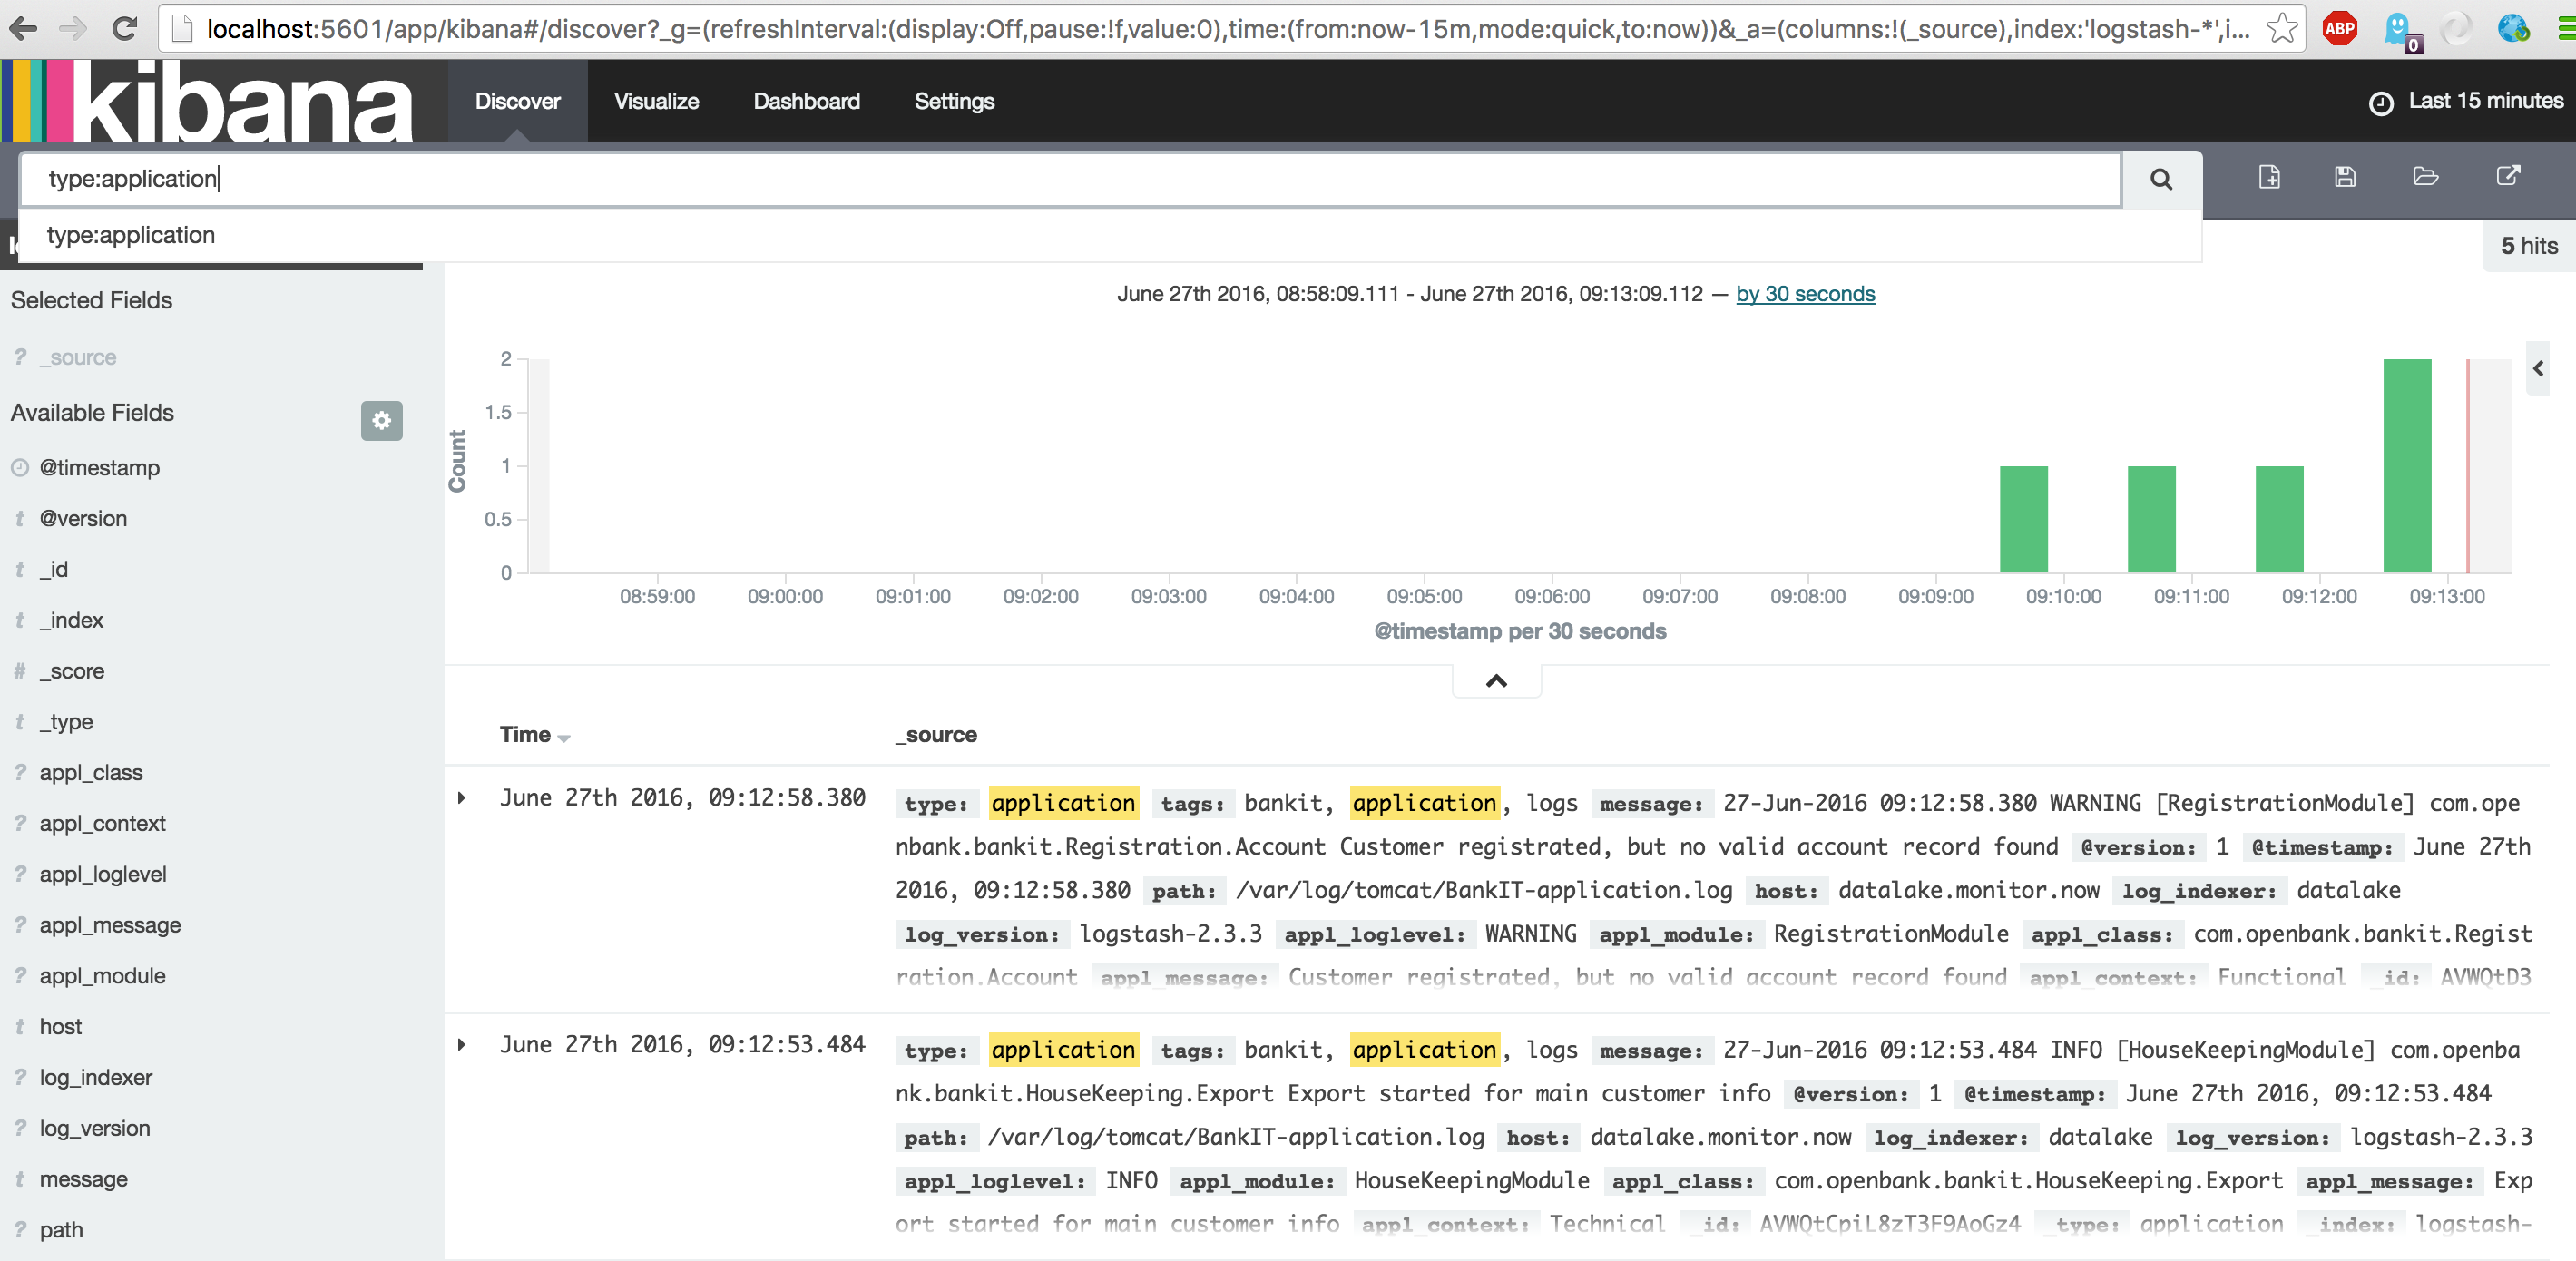Click the tallest green histogram bar
The height and width of the screenshot is (1261, 2576).
[x=2406, y=465]
